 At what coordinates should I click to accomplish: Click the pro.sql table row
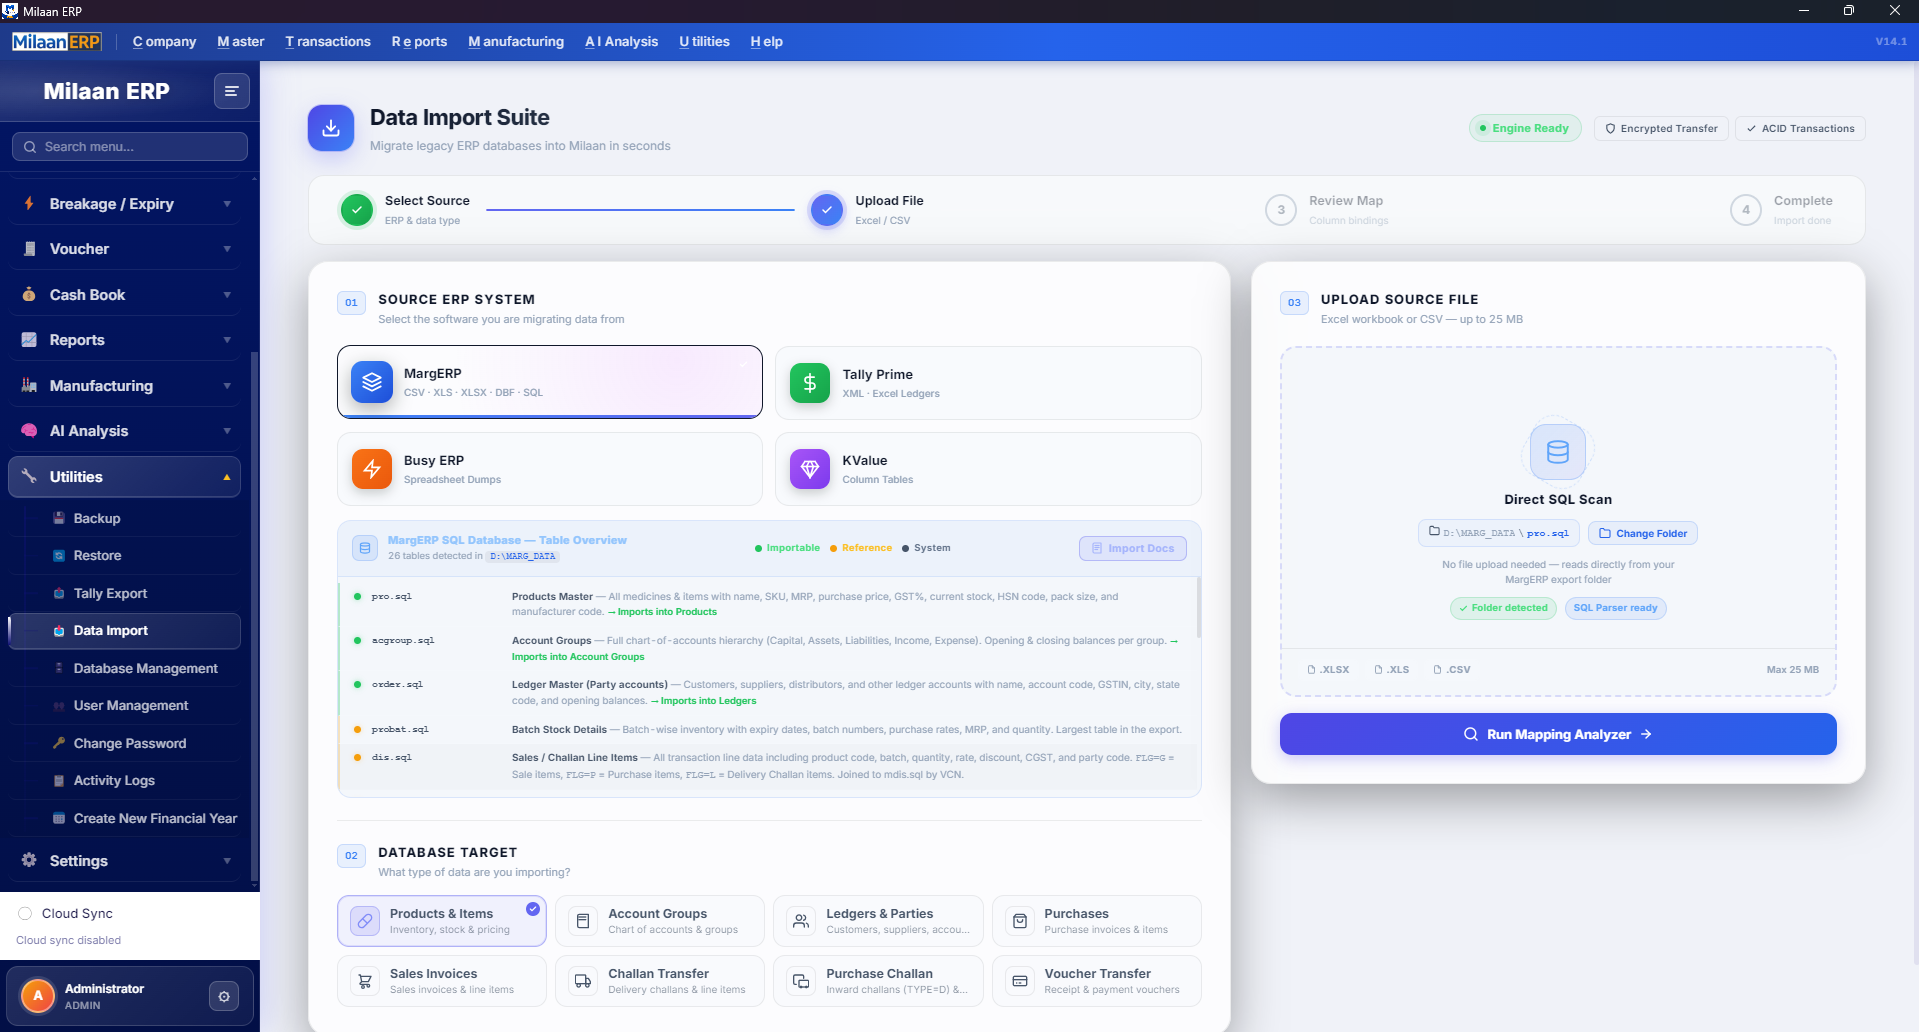[x=768, y=604]
